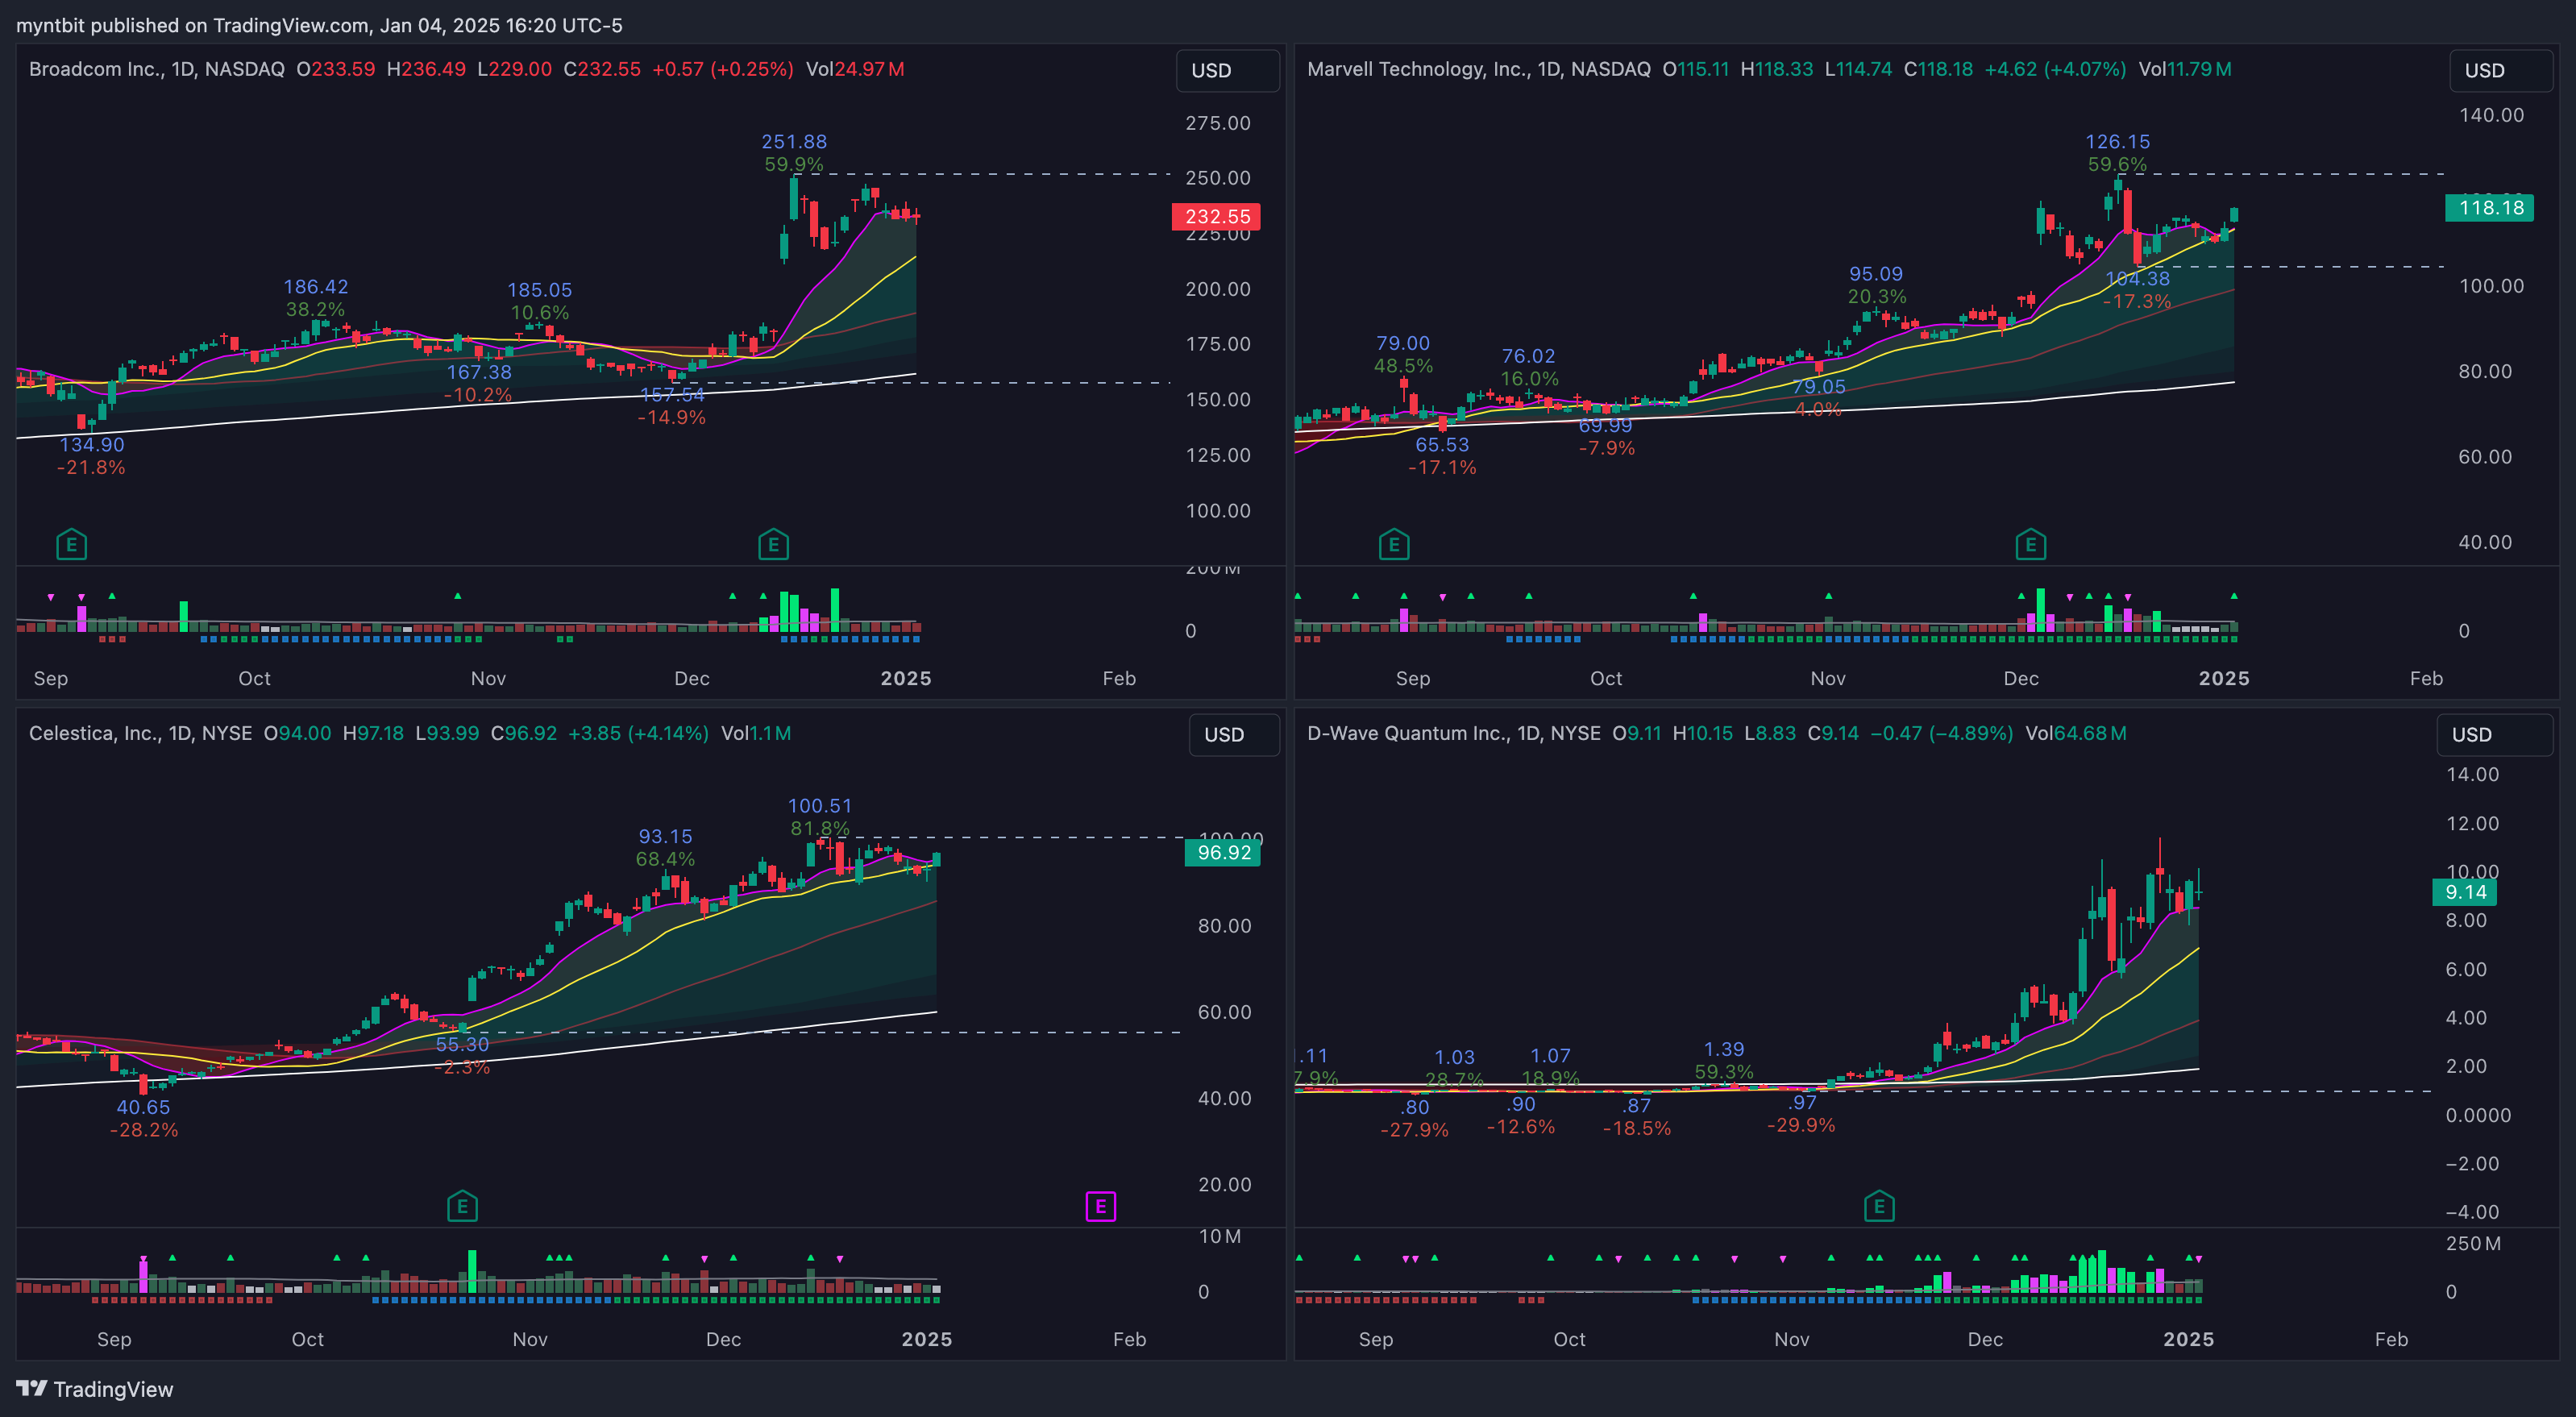Click the 76.02 swing high label on Marvell chart
2576x1417 pixels.
point(1528,356)
